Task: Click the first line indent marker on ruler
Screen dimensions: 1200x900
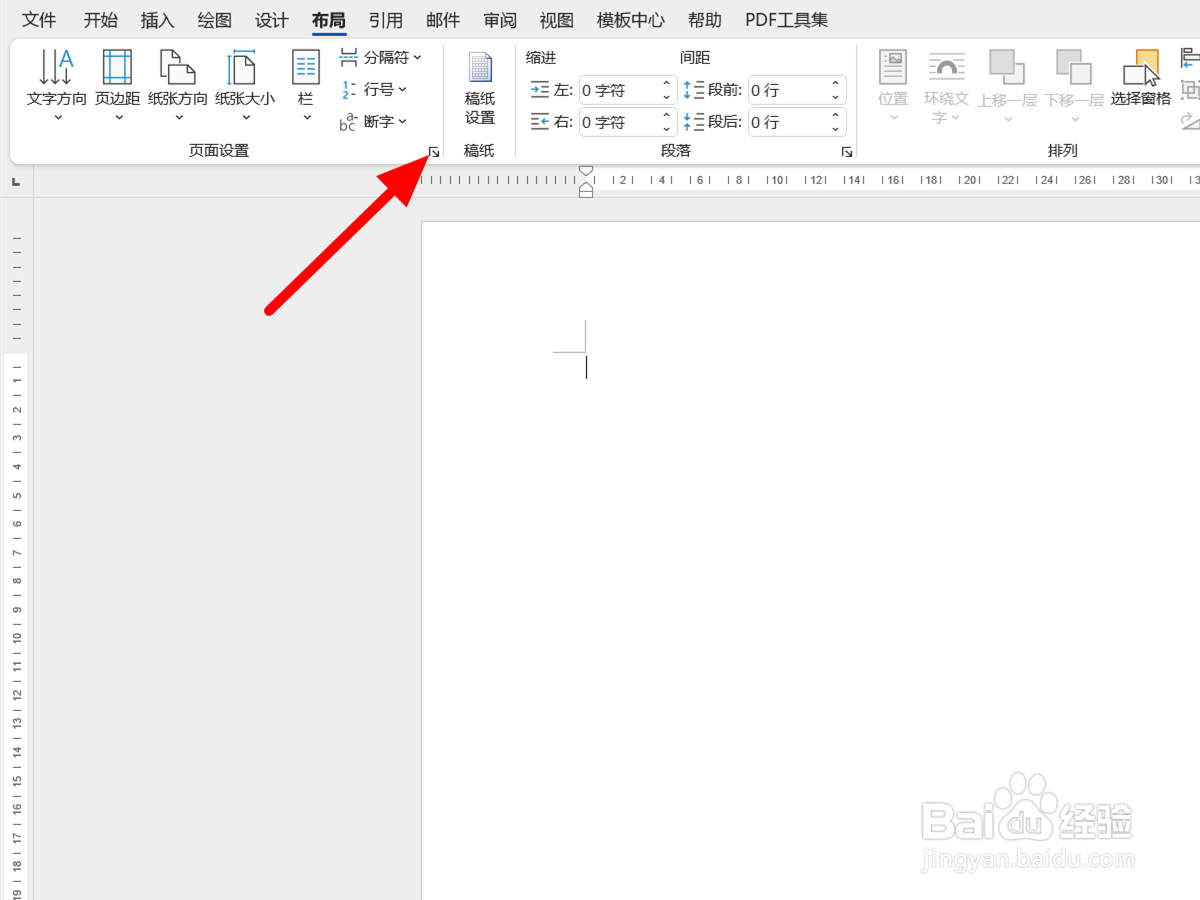Action: tap(586, 172)
